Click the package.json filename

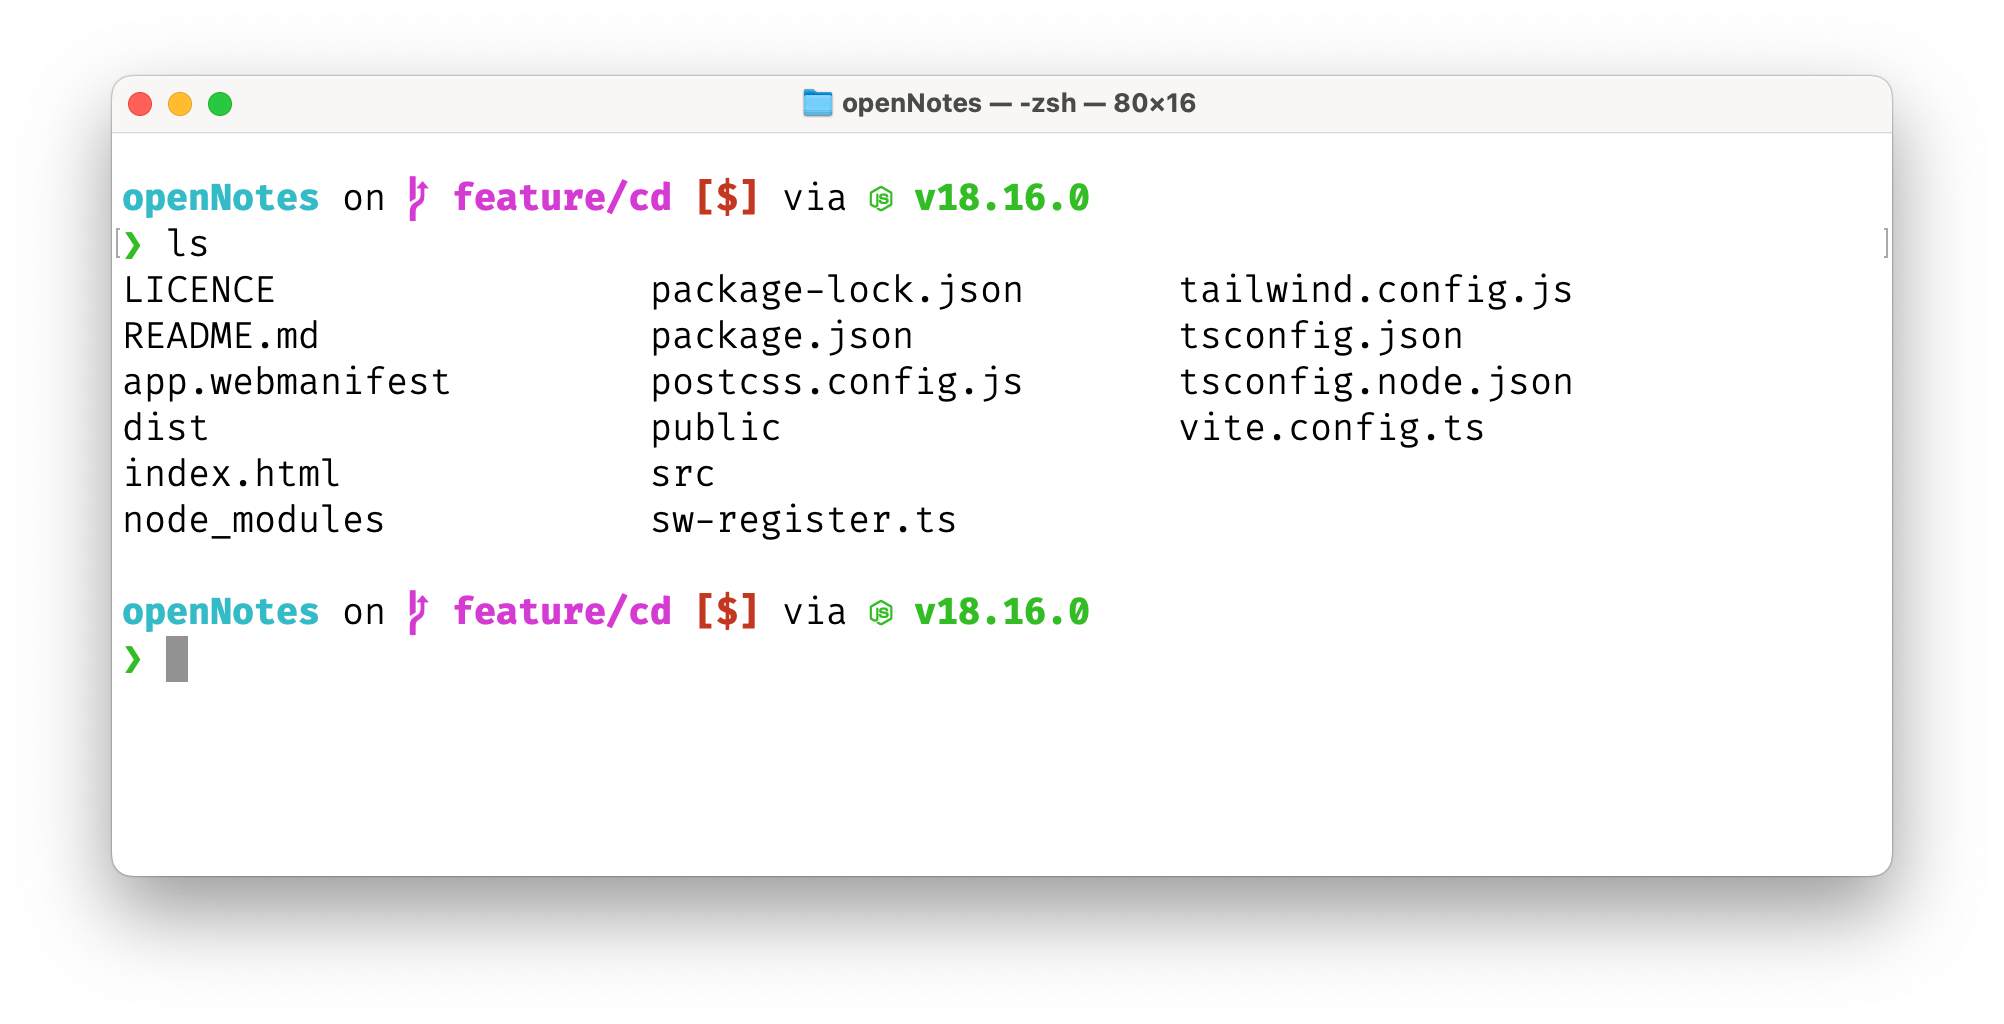coord(781,335)
